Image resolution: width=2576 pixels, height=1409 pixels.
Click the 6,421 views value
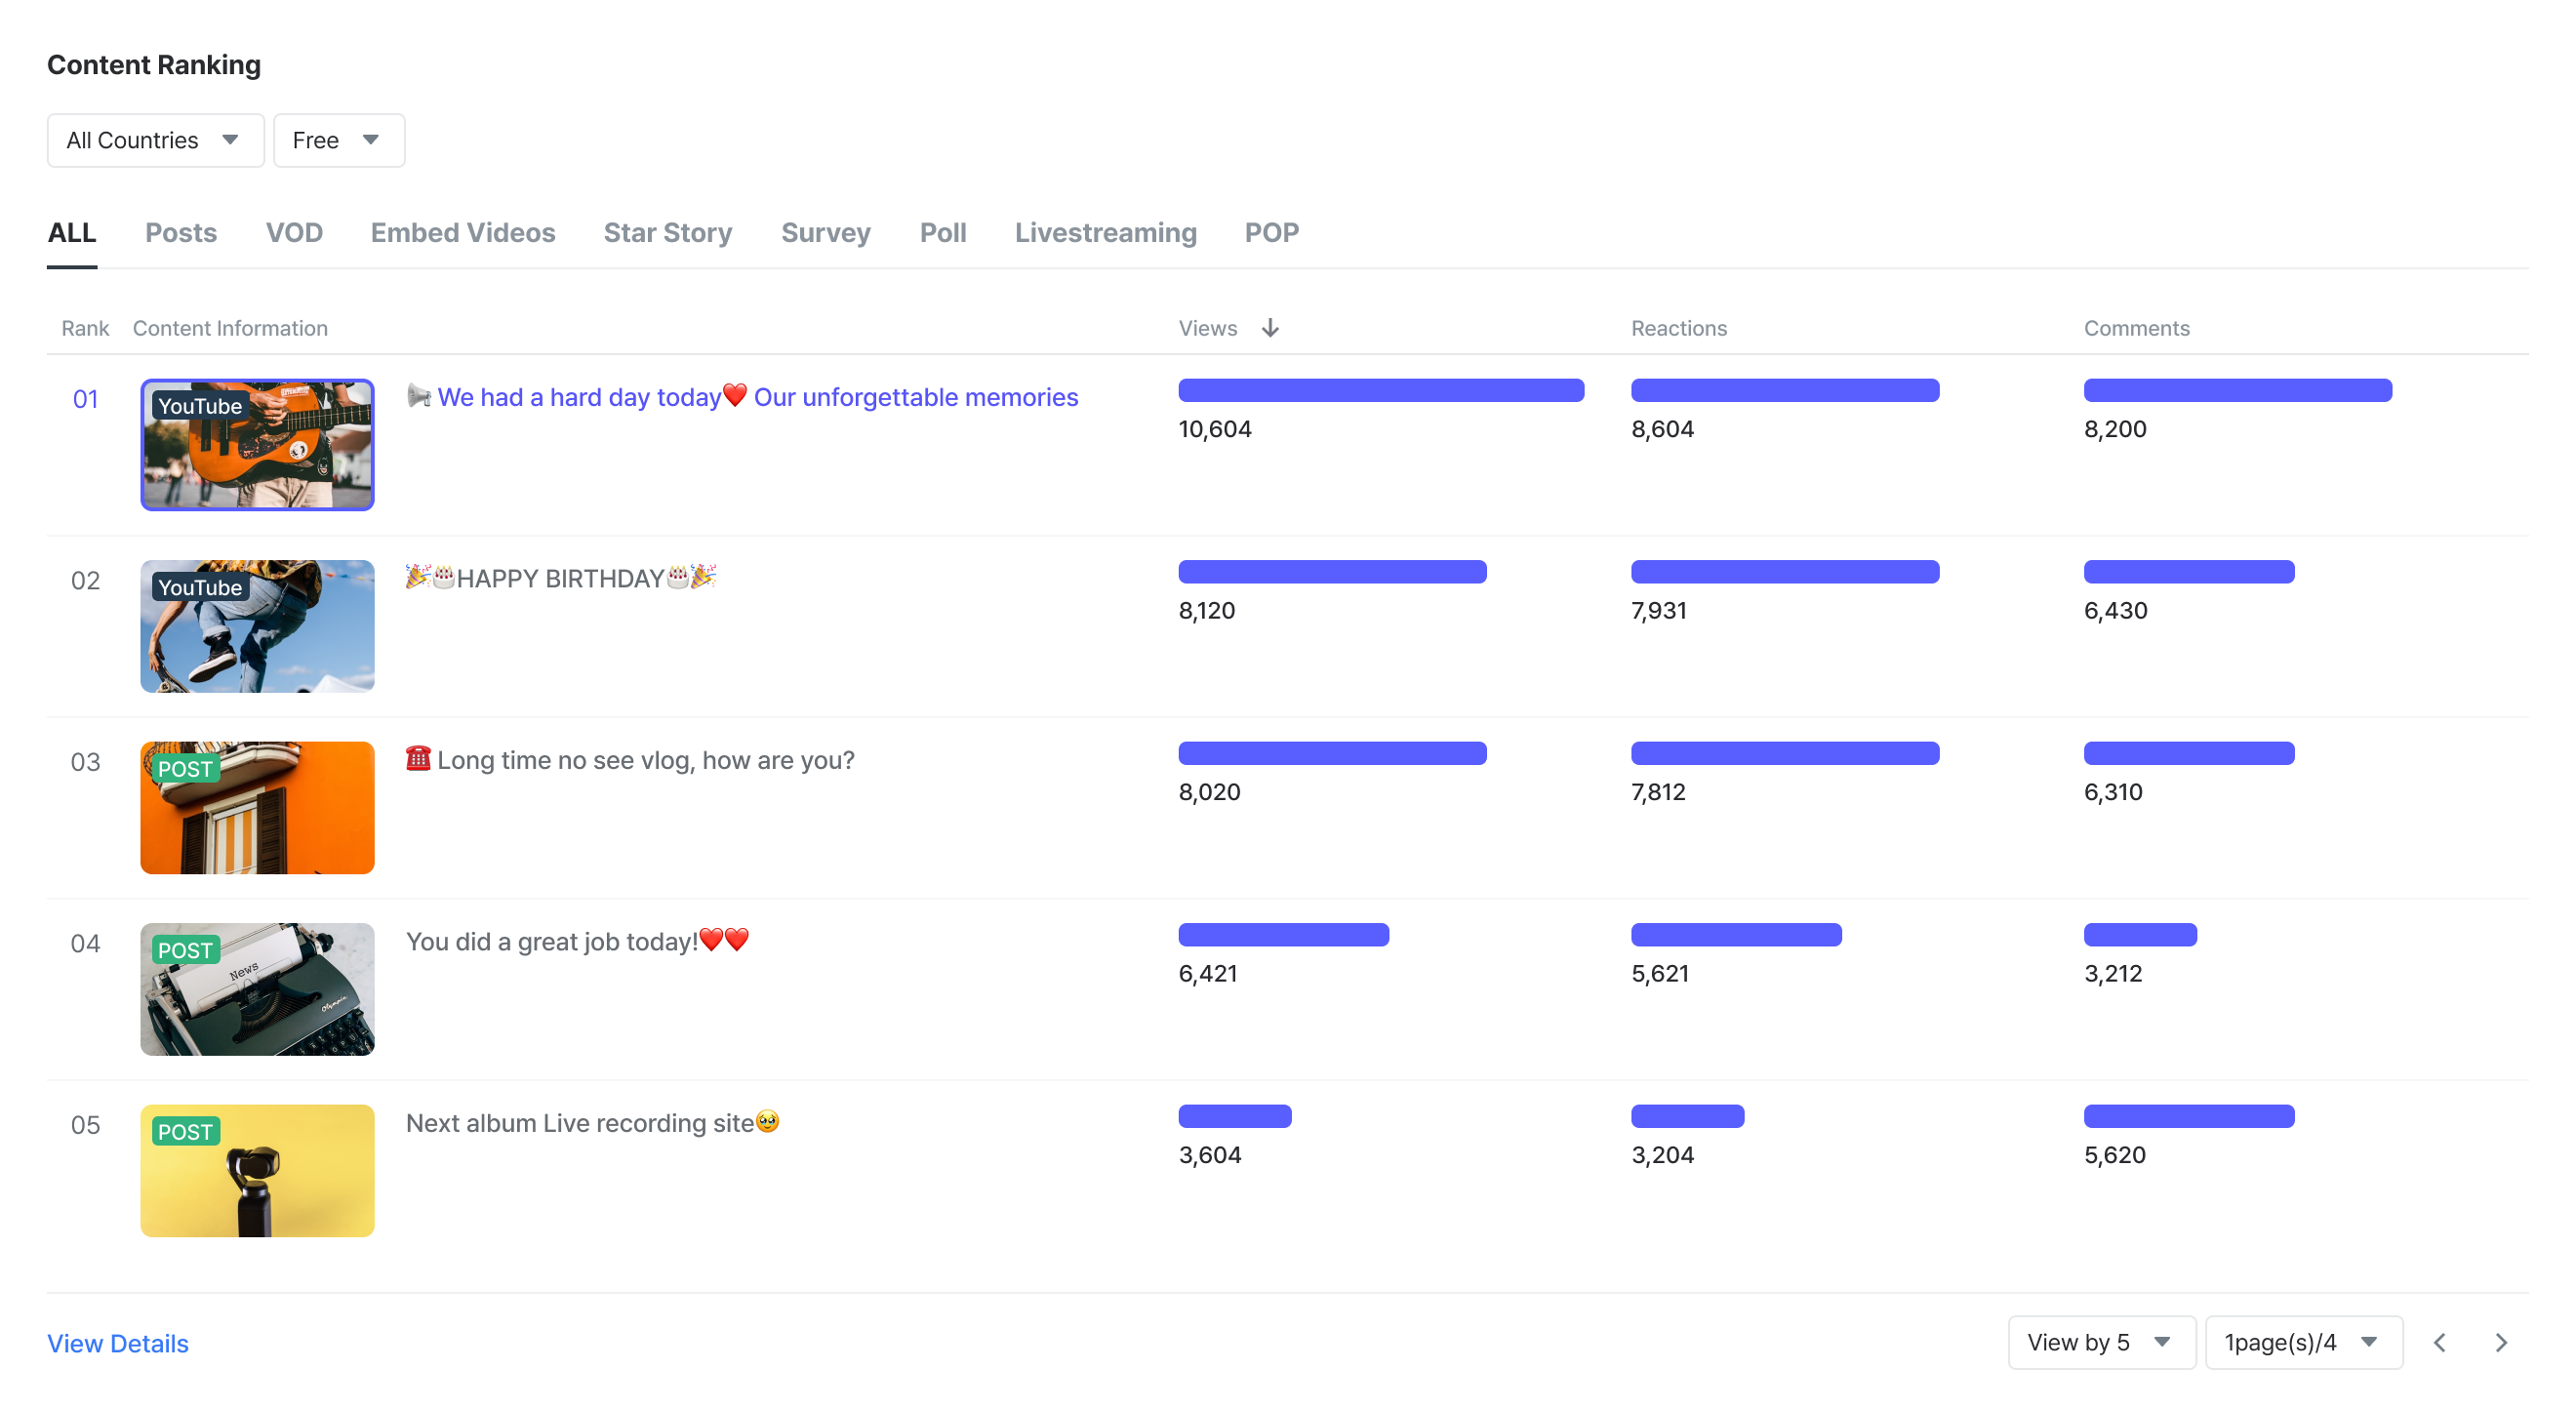coord(1208,974)
